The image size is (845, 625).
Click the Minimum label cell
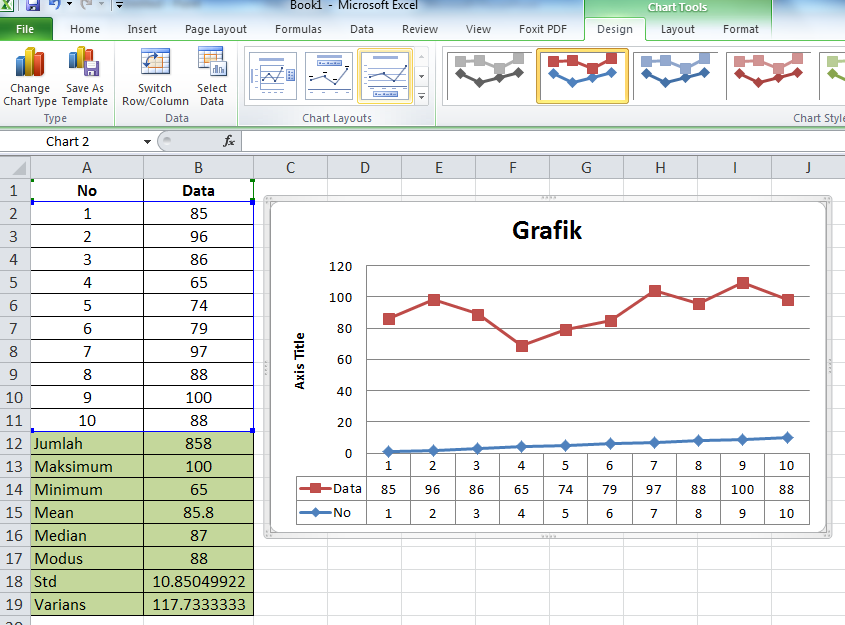tap(87, 490)
